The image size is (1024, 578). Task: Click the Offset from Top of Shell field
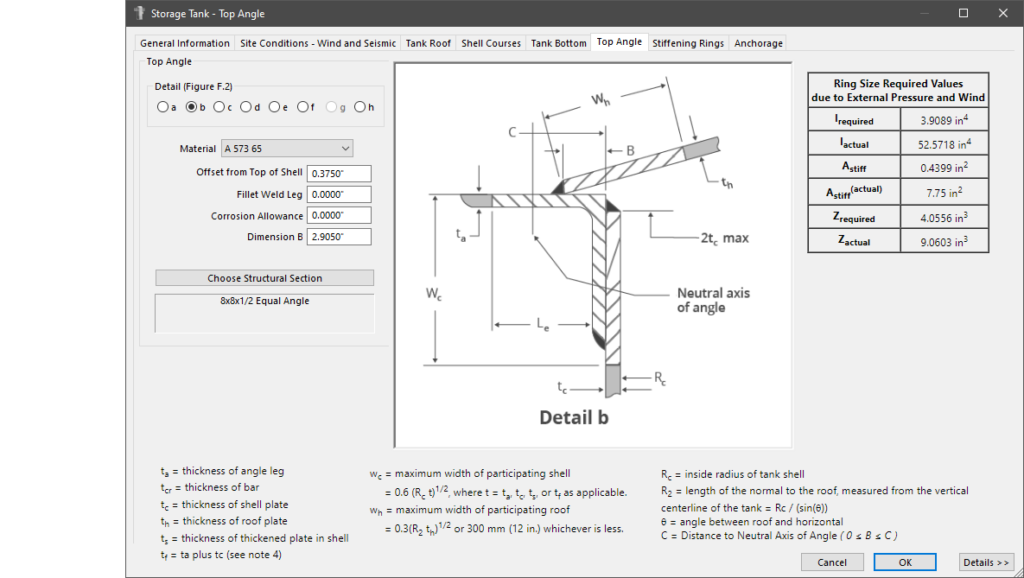(x=339, y=173)
